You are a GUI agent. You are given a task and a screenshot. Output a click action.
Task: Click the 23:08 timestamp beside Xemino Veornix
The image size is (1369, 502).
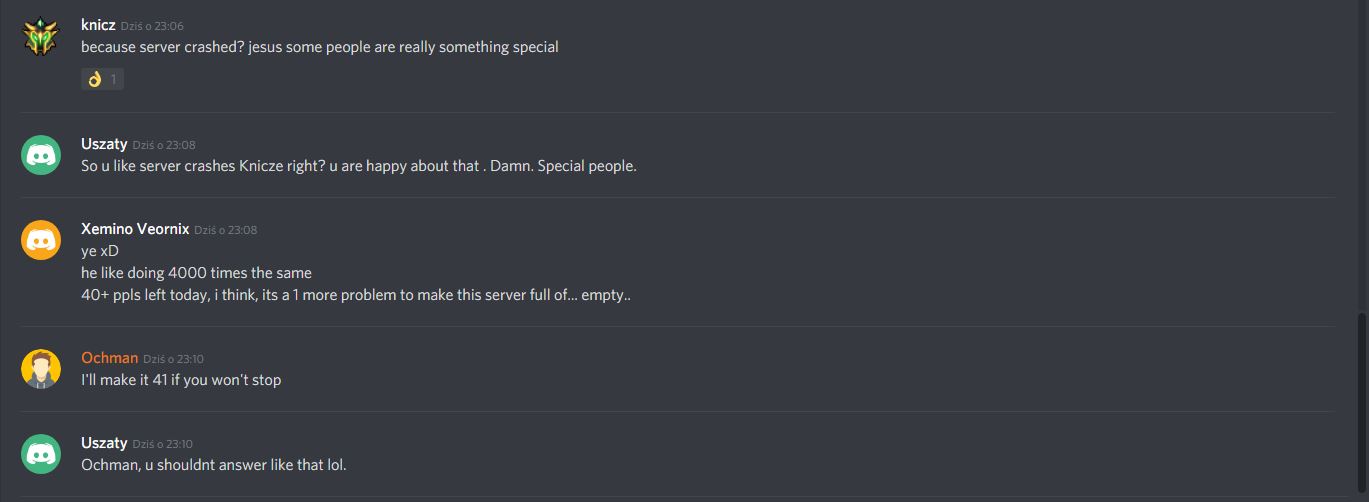tap(226, 230)
